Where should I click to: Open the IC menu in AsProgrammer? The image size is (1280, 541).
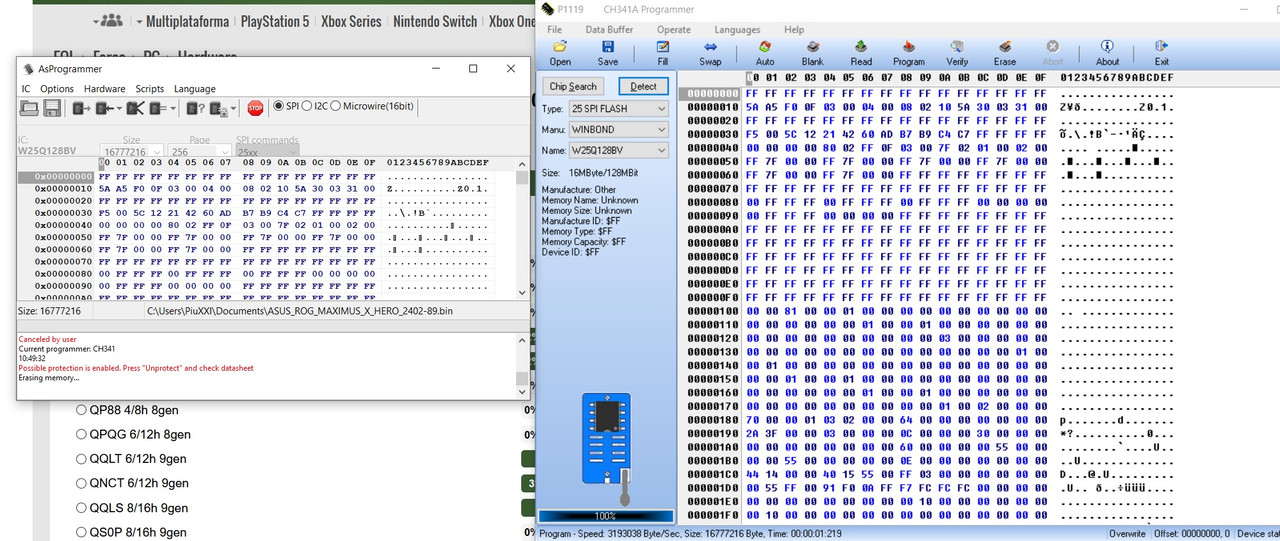[26, 89]
